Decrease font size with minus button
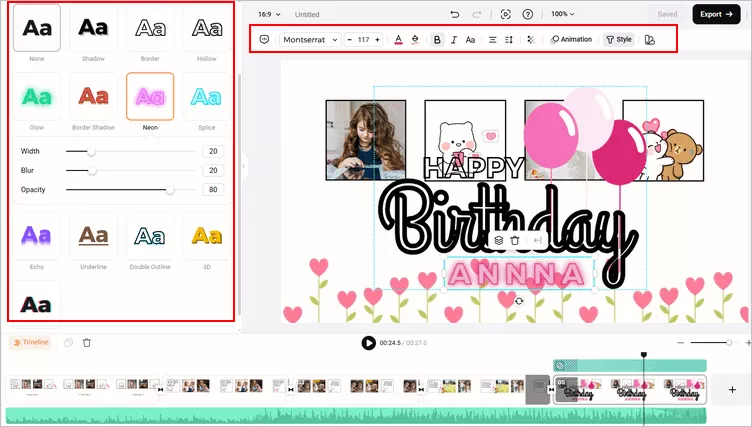752x427 pixels. 350,39
